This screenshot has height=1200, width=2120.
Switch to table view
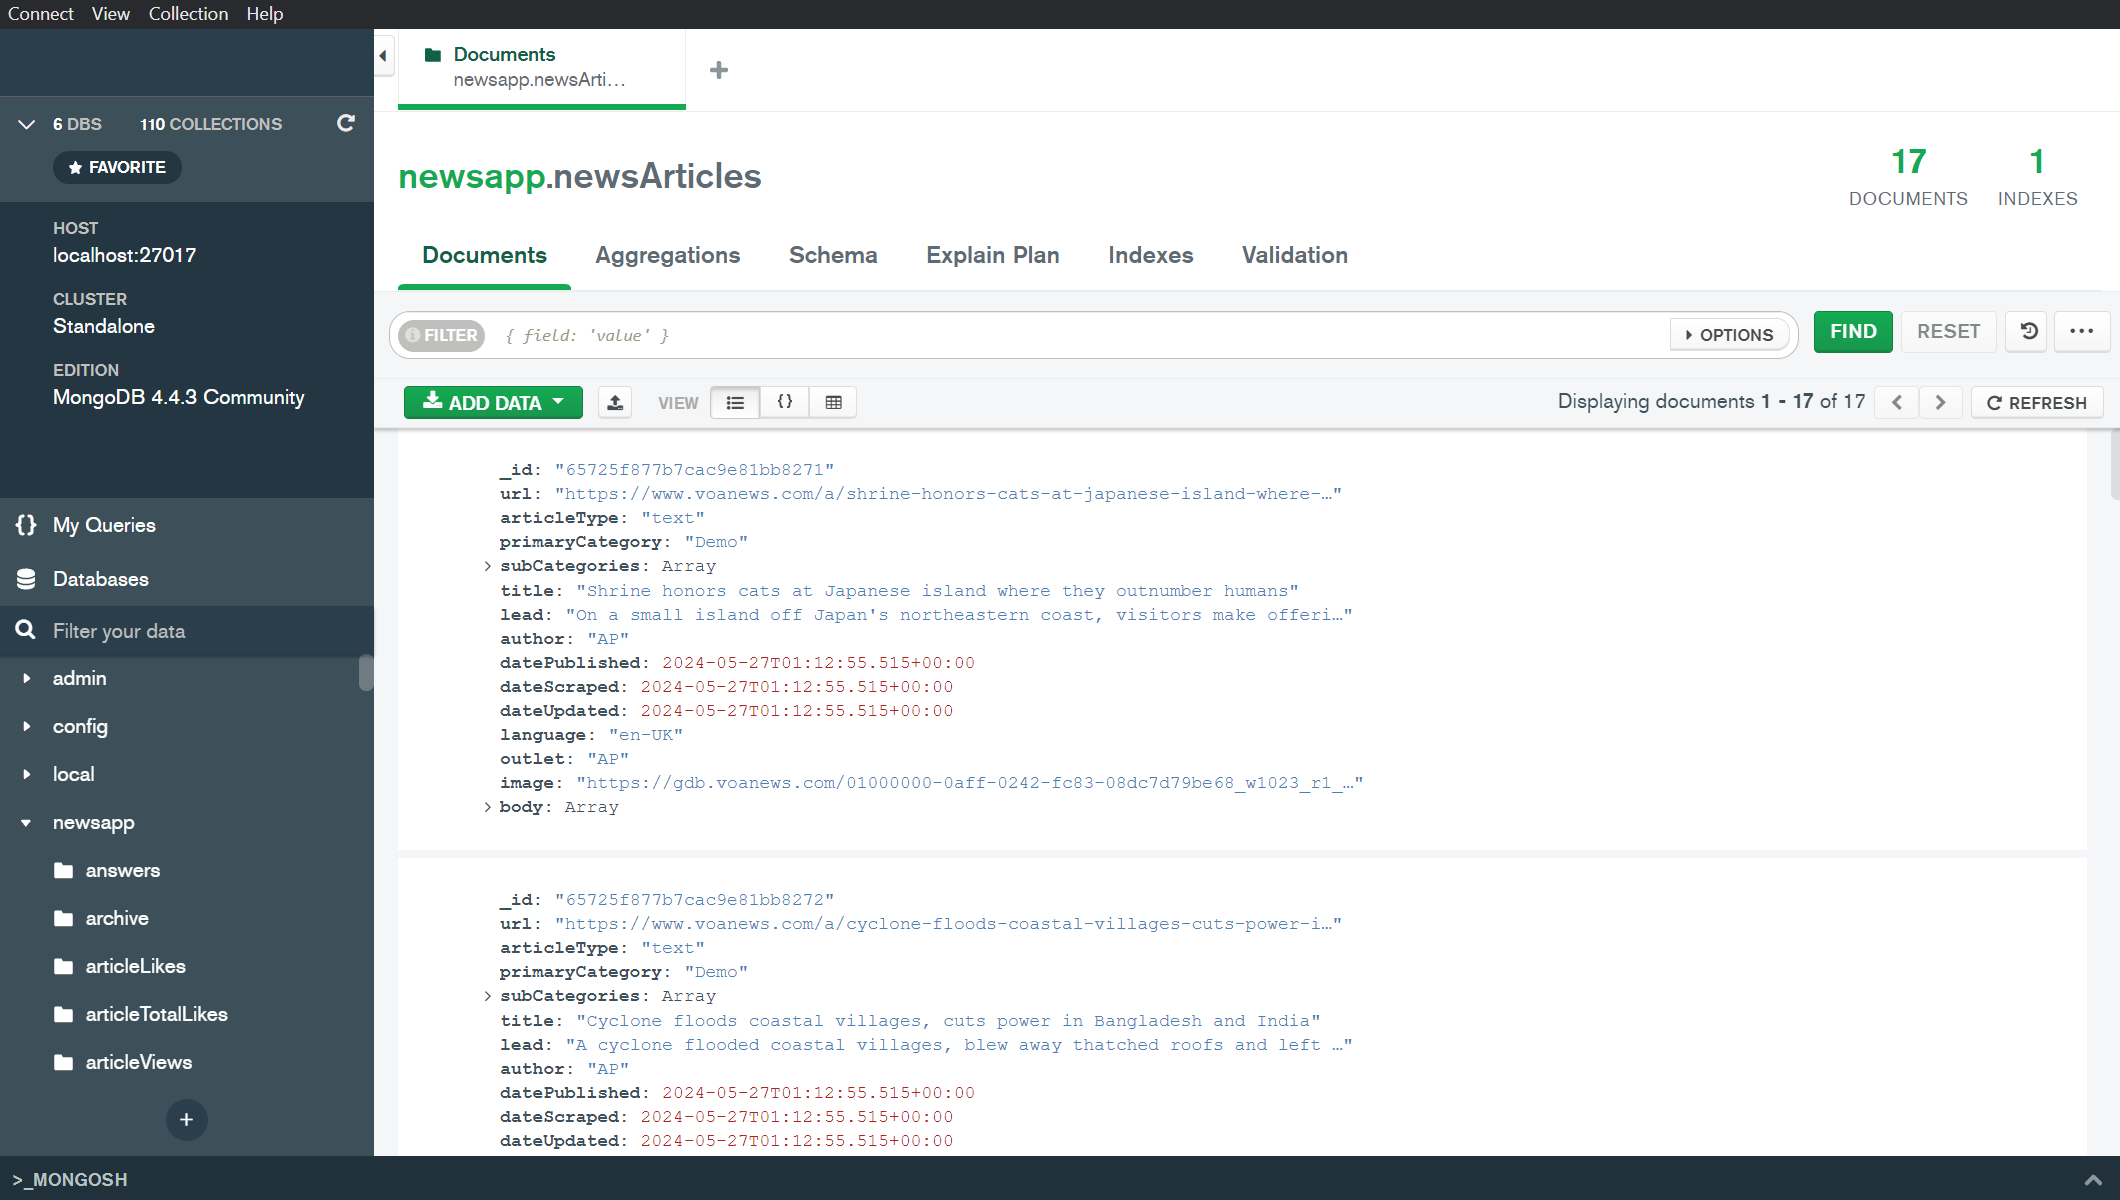834,402
